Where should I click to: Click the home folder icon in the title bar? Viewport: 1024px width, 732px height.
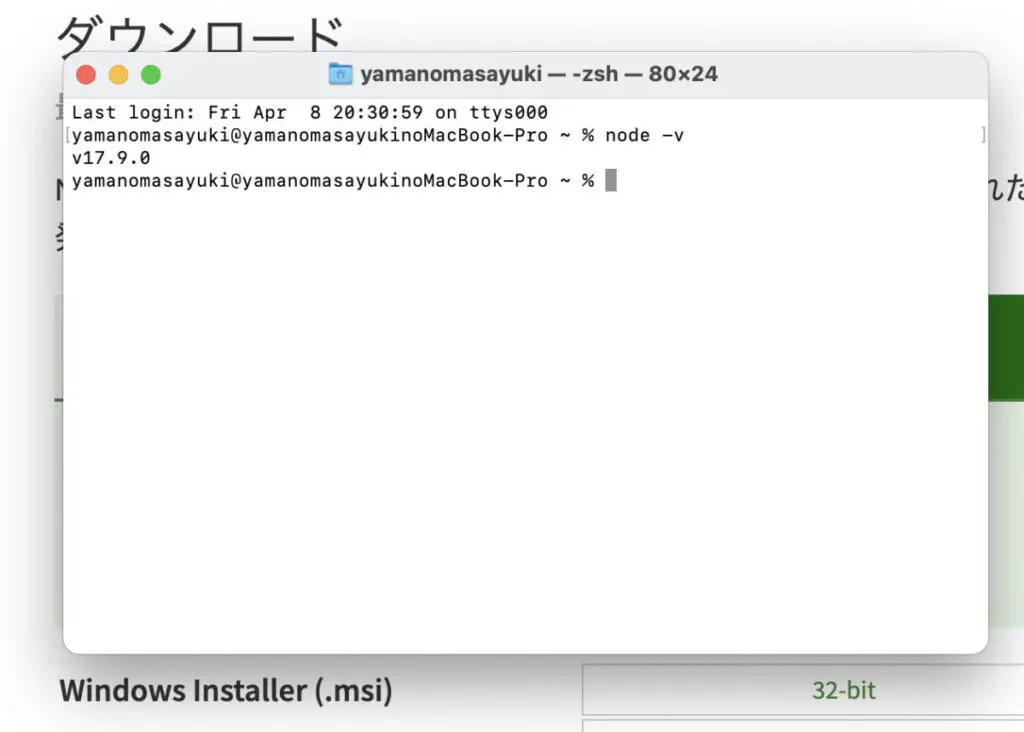(341, 74)
